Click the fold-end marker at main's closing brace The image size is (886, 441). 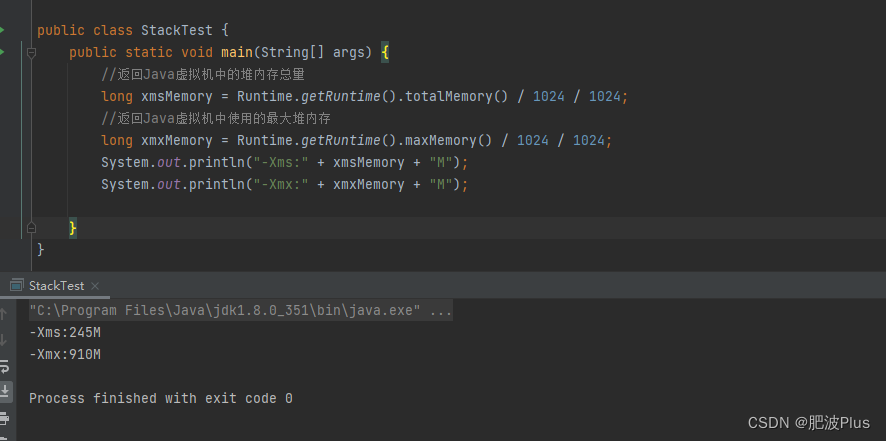tap(31, 228)
